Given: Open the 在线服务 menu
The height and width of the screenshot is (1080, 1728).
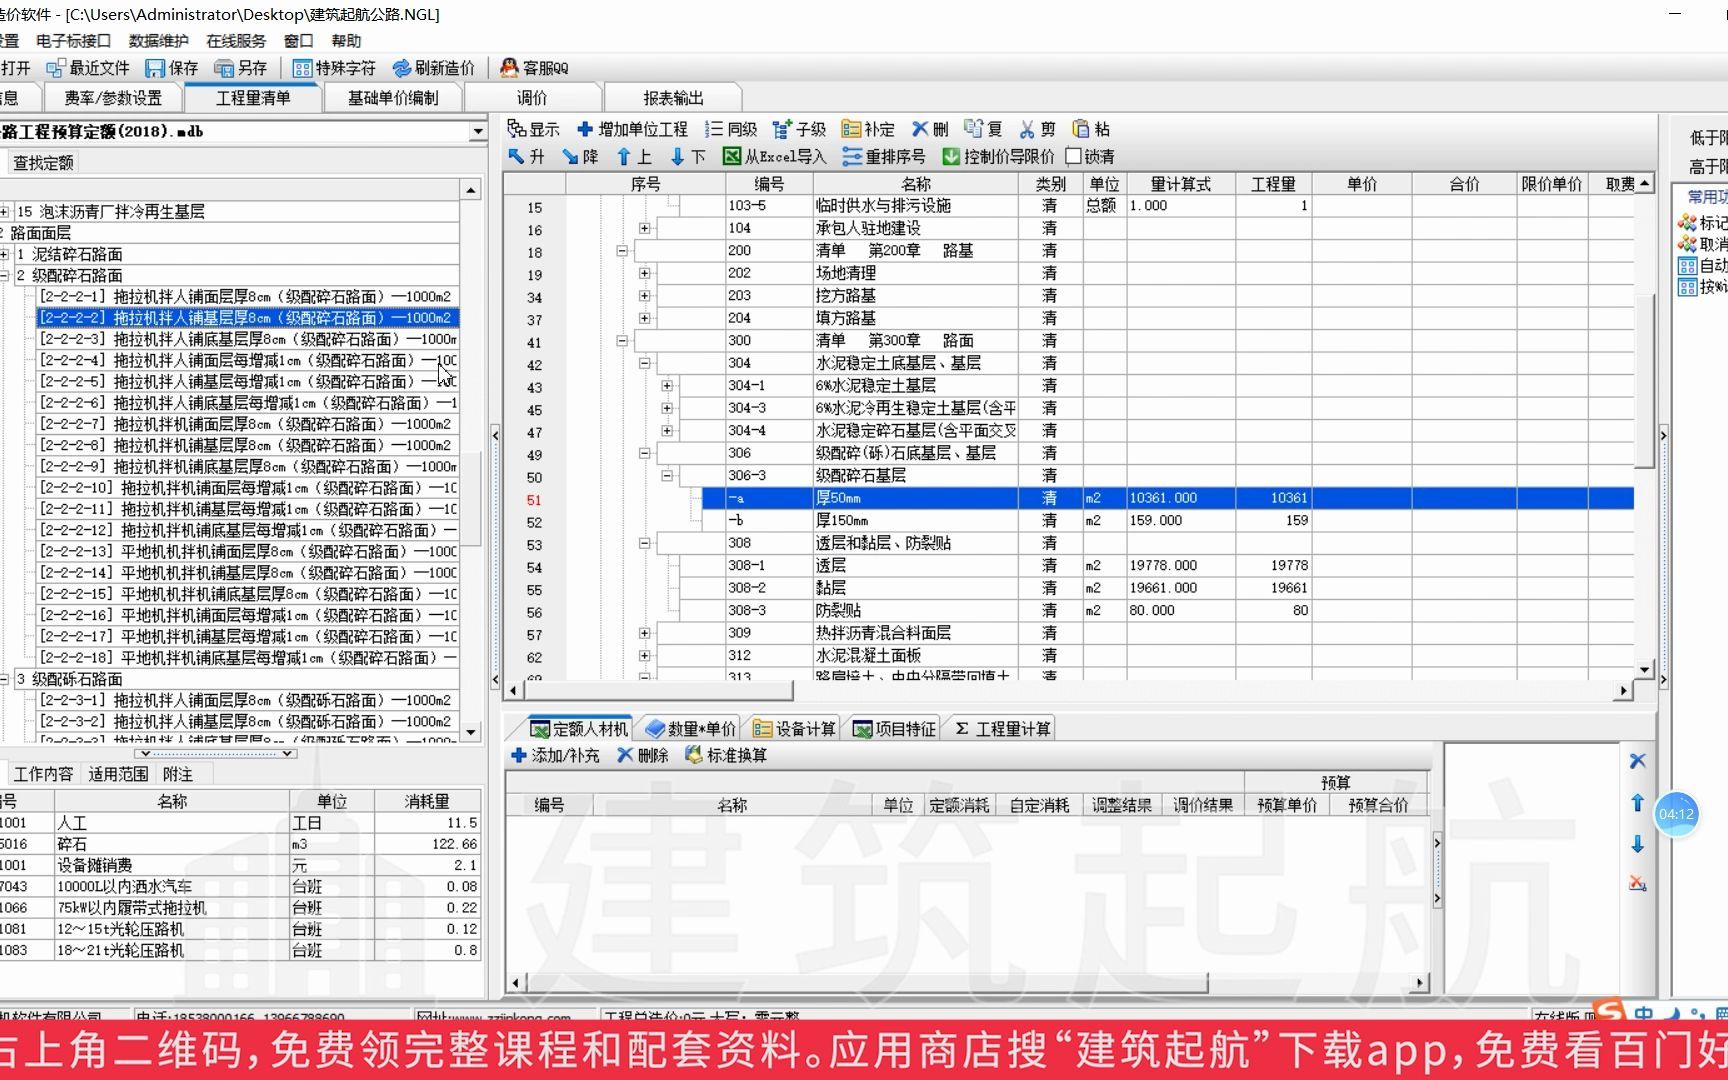Looking at the screenshot, I should click(x=236, y=41).
